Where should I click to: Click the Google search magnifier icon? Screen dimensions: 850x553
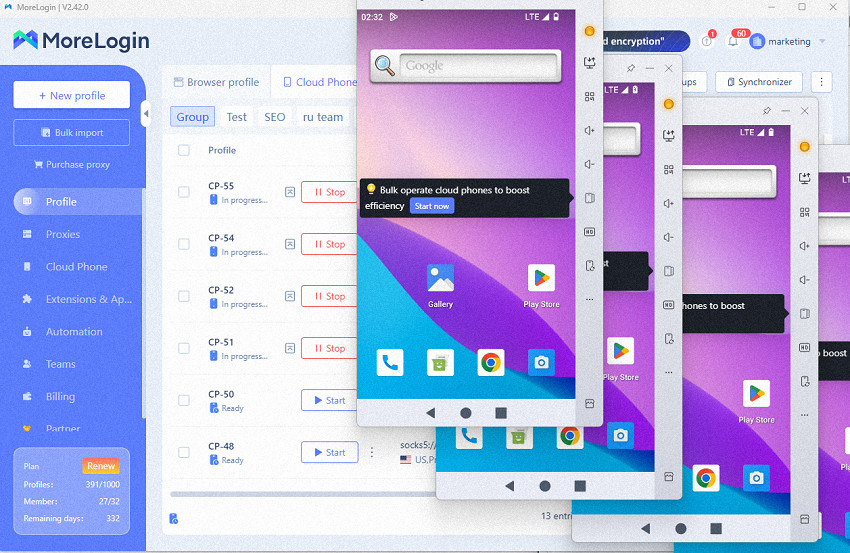click(x=385, y=66)
